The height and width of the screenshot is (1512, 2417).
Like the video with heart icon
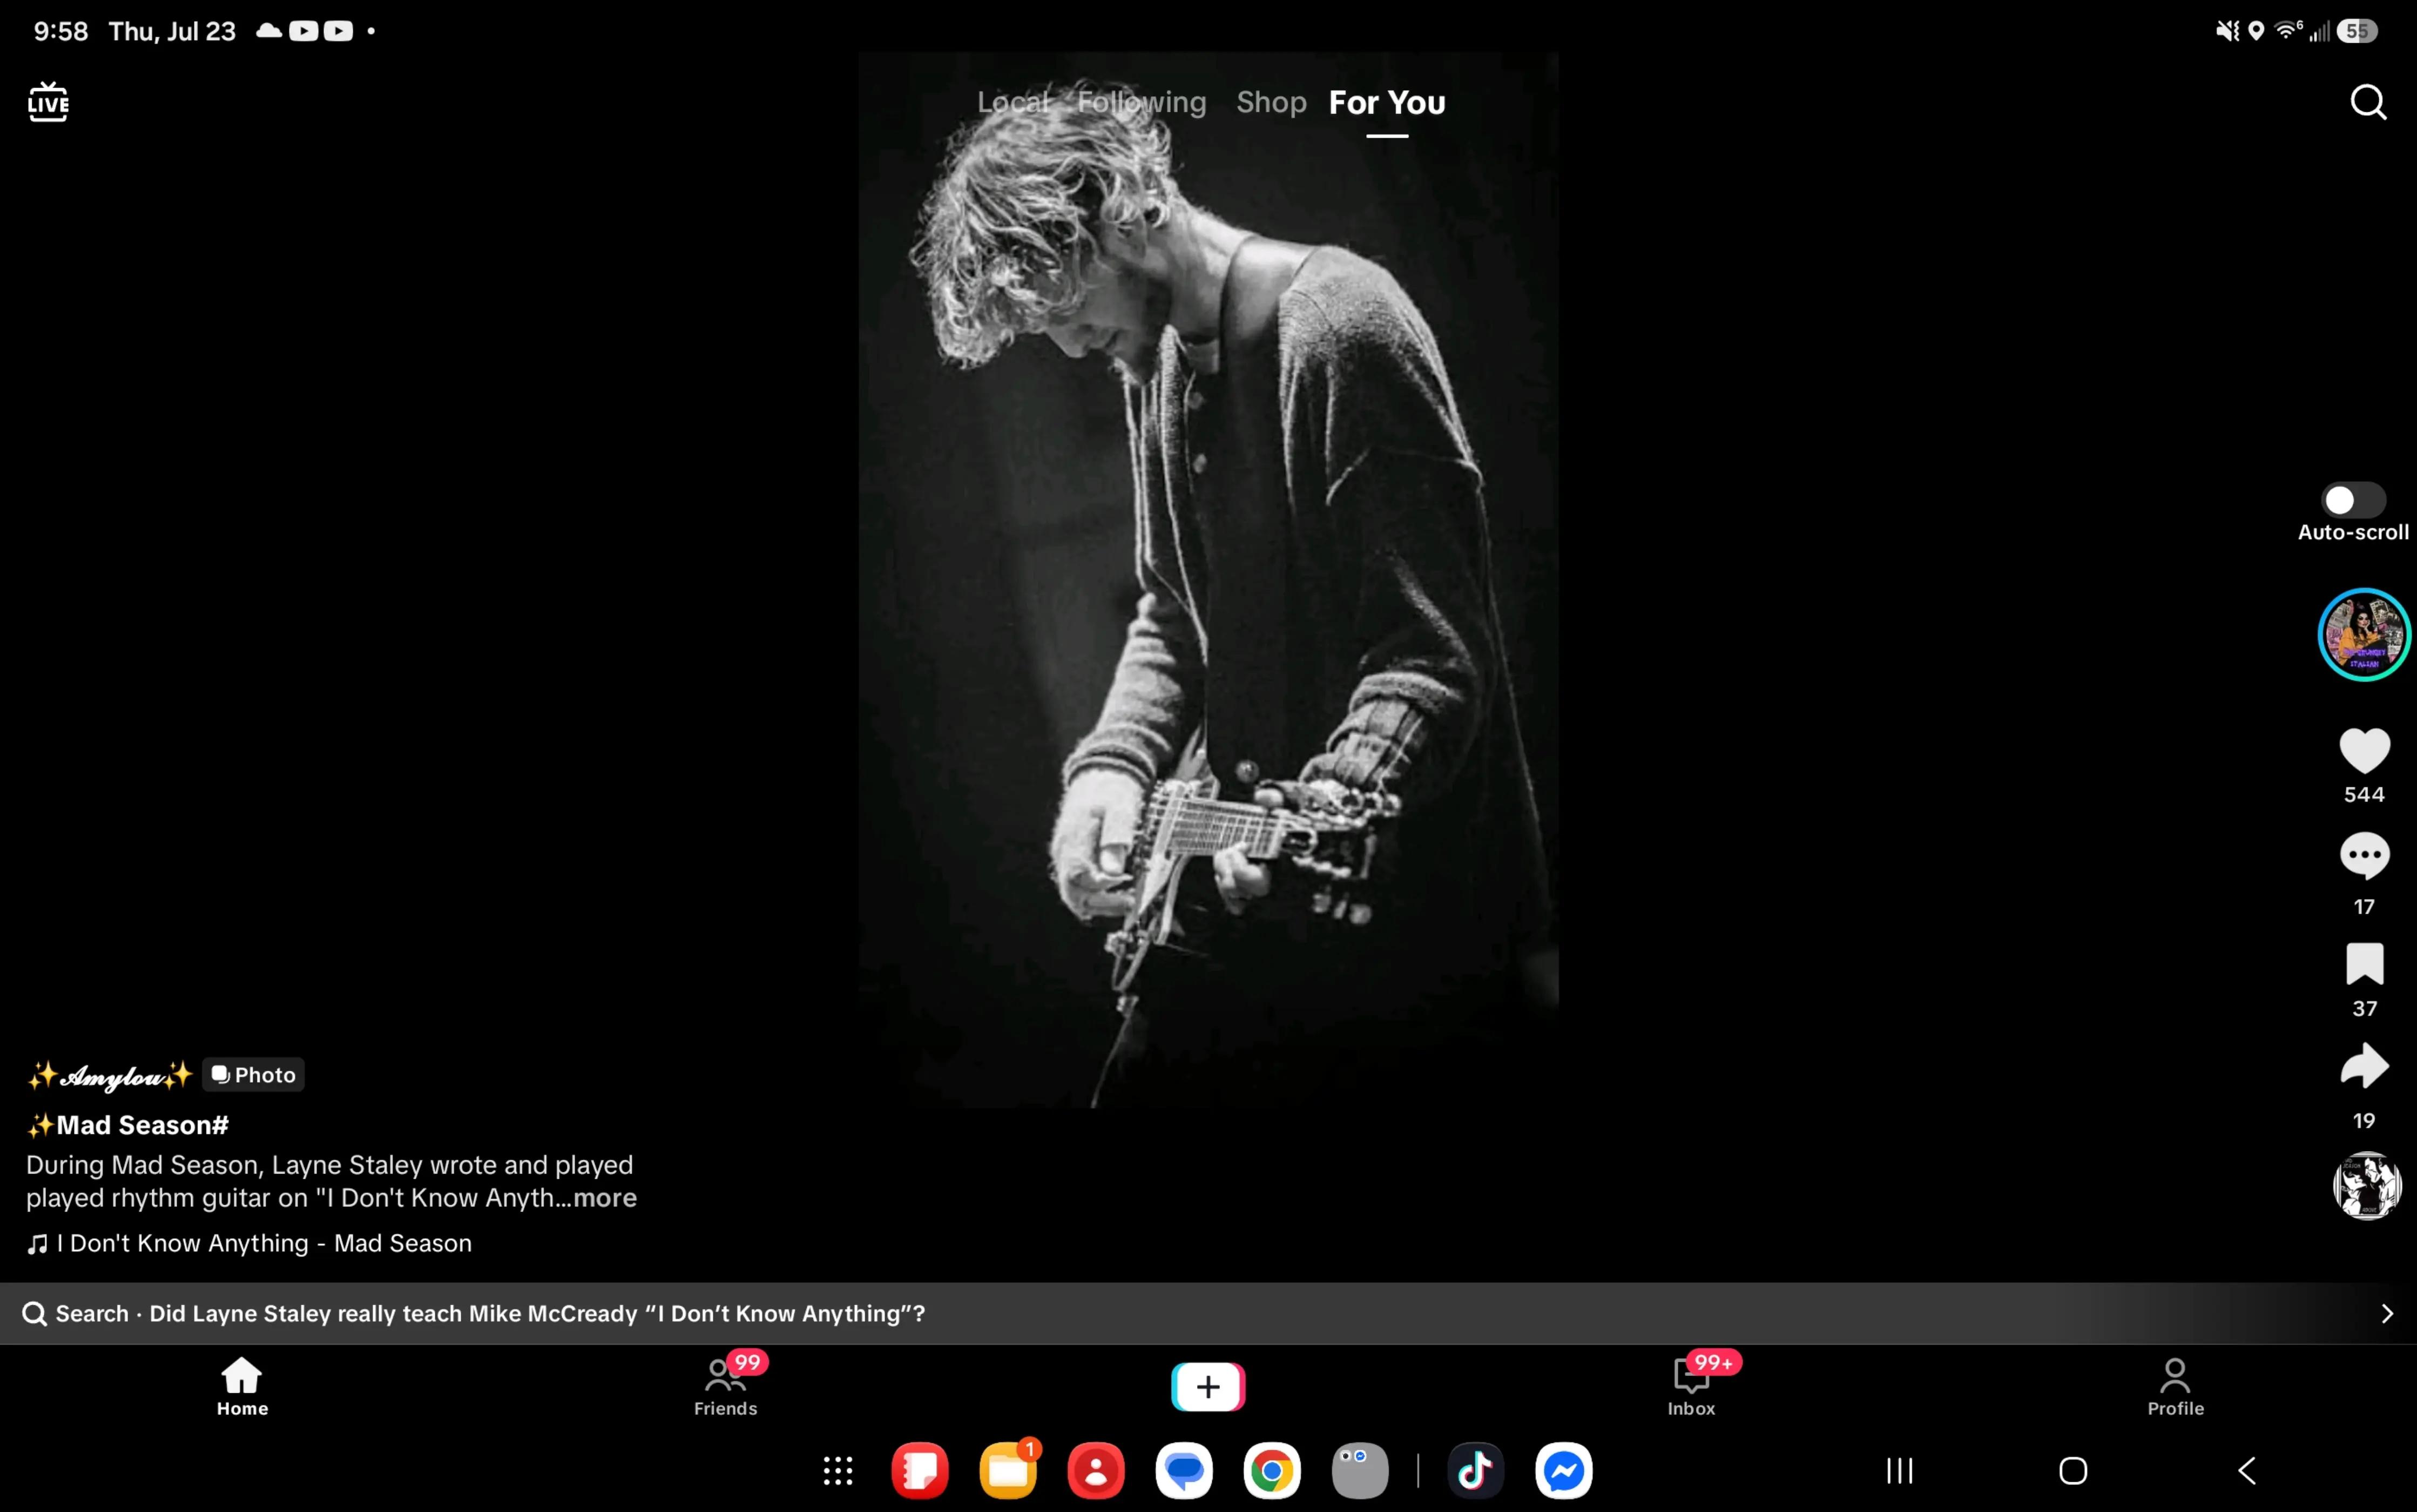coord(2364,751)
